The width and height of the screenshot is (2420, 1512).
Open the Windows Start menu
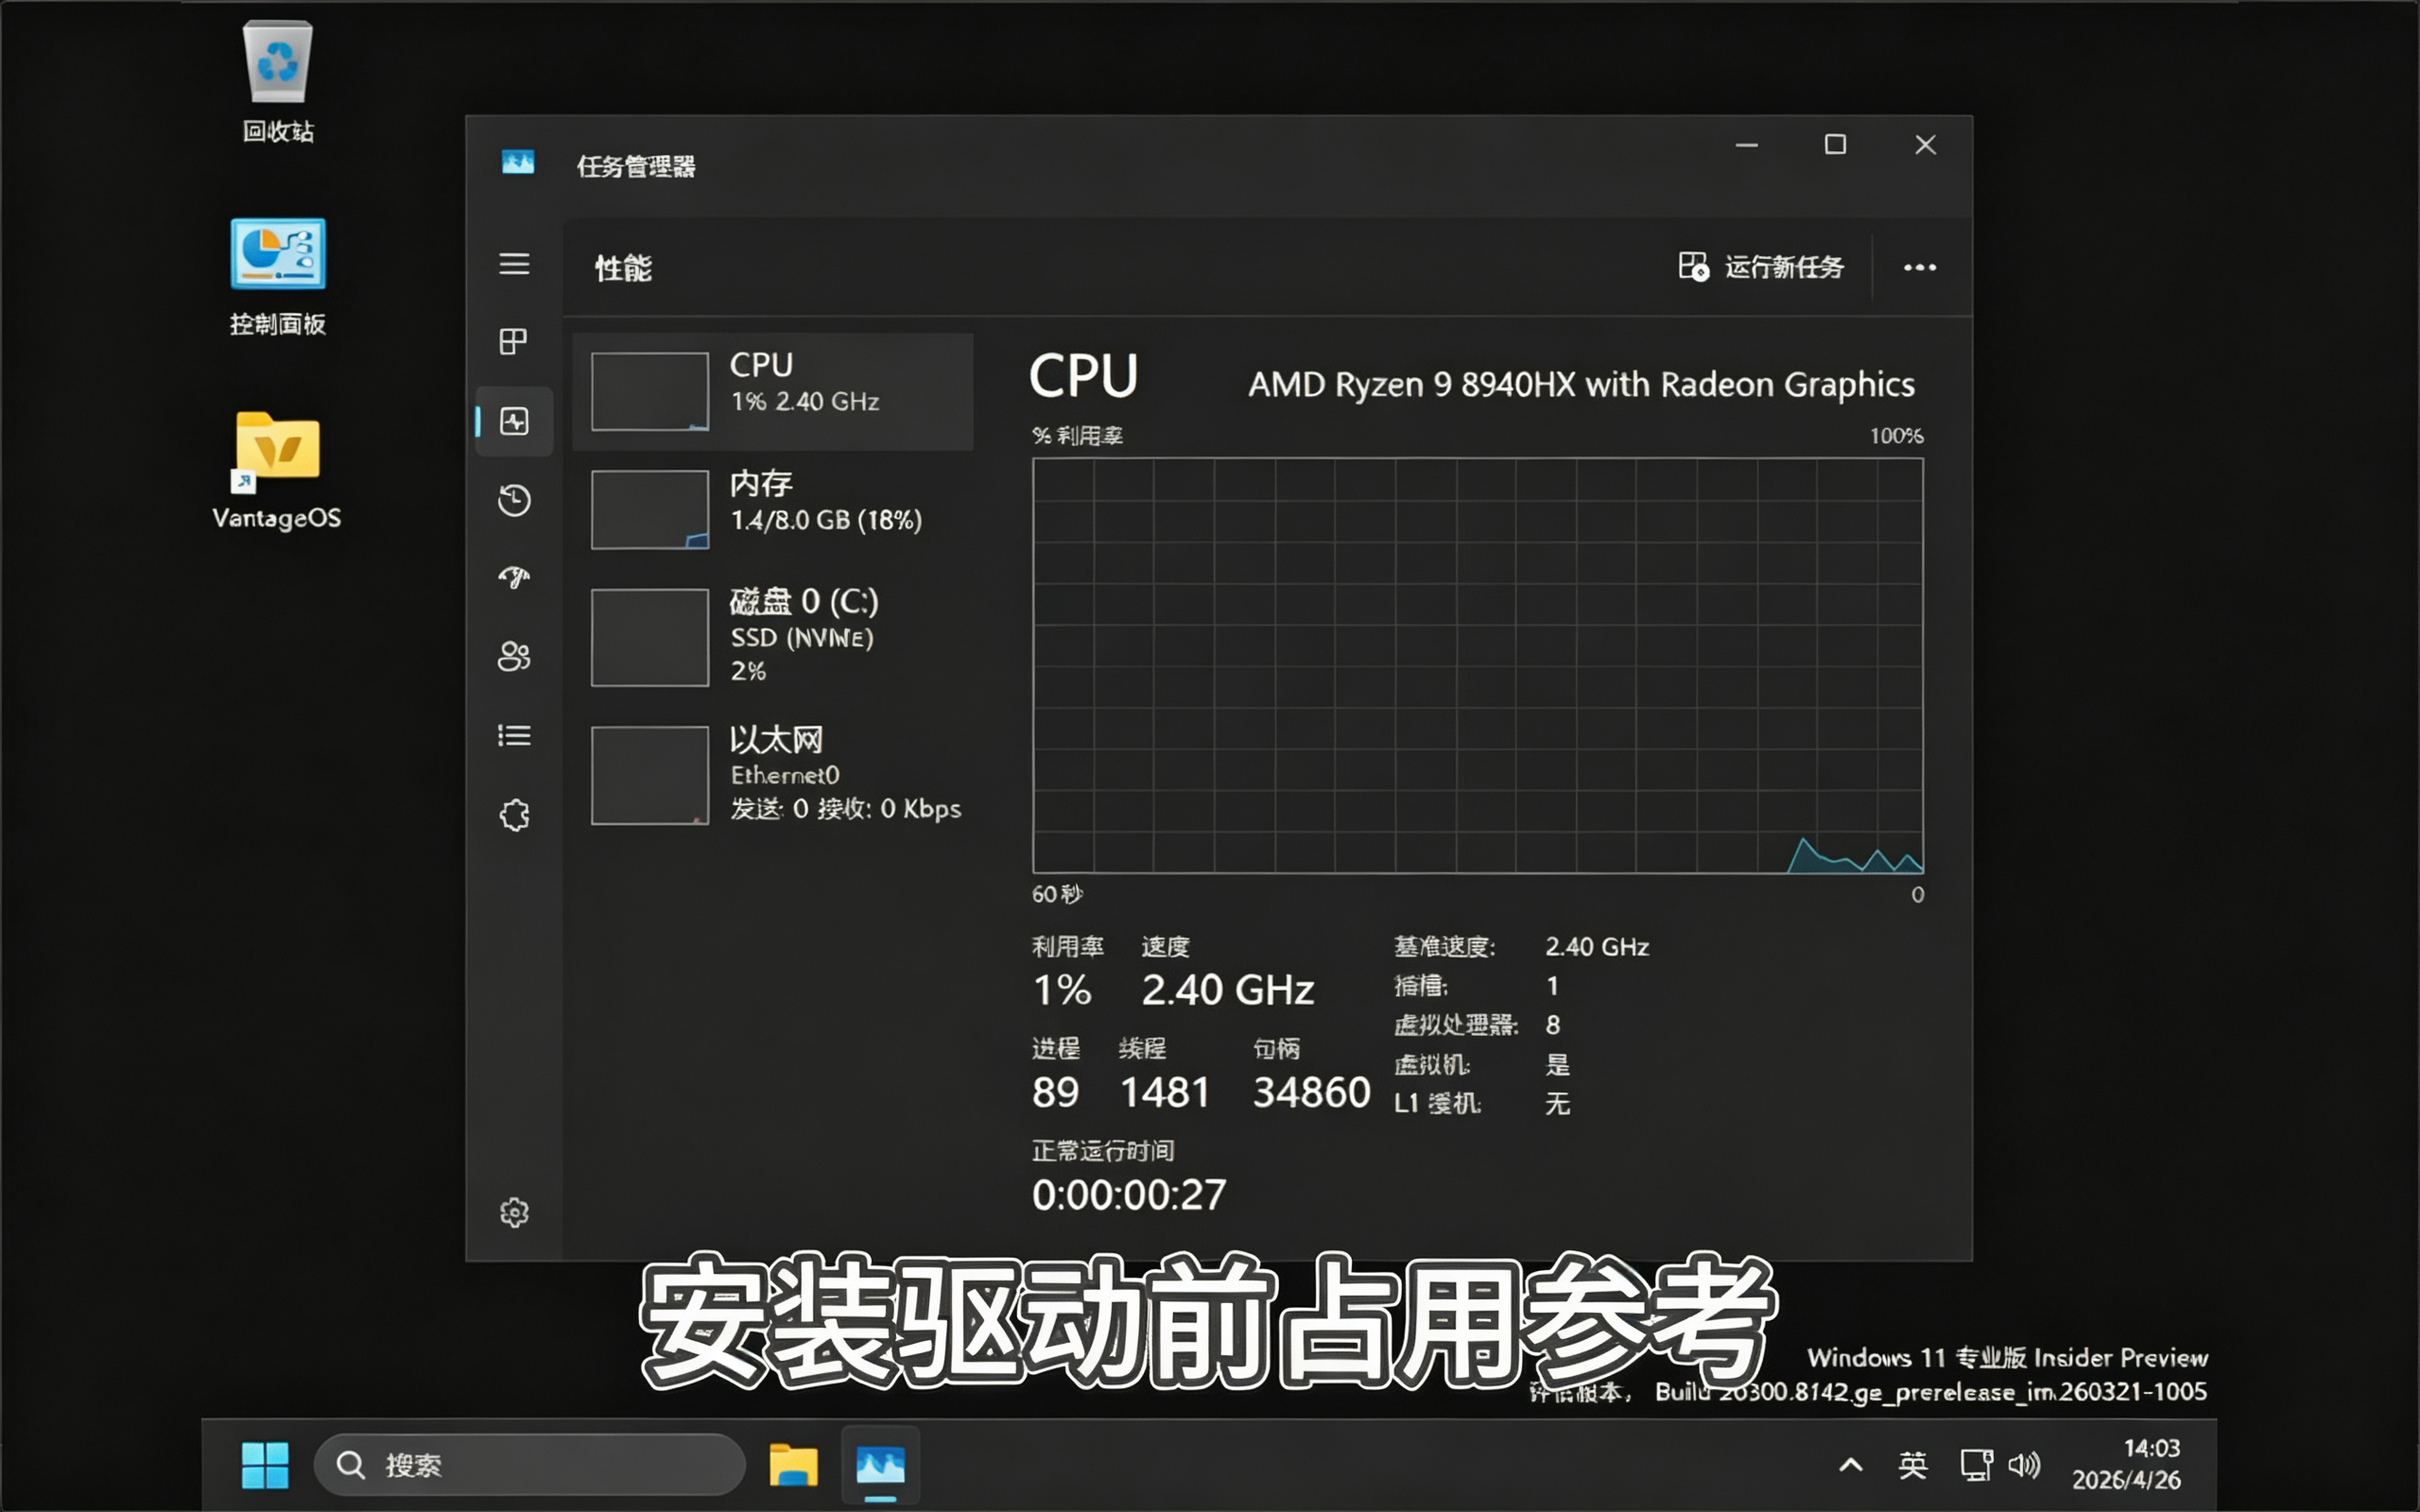(x=265, y=1465)
